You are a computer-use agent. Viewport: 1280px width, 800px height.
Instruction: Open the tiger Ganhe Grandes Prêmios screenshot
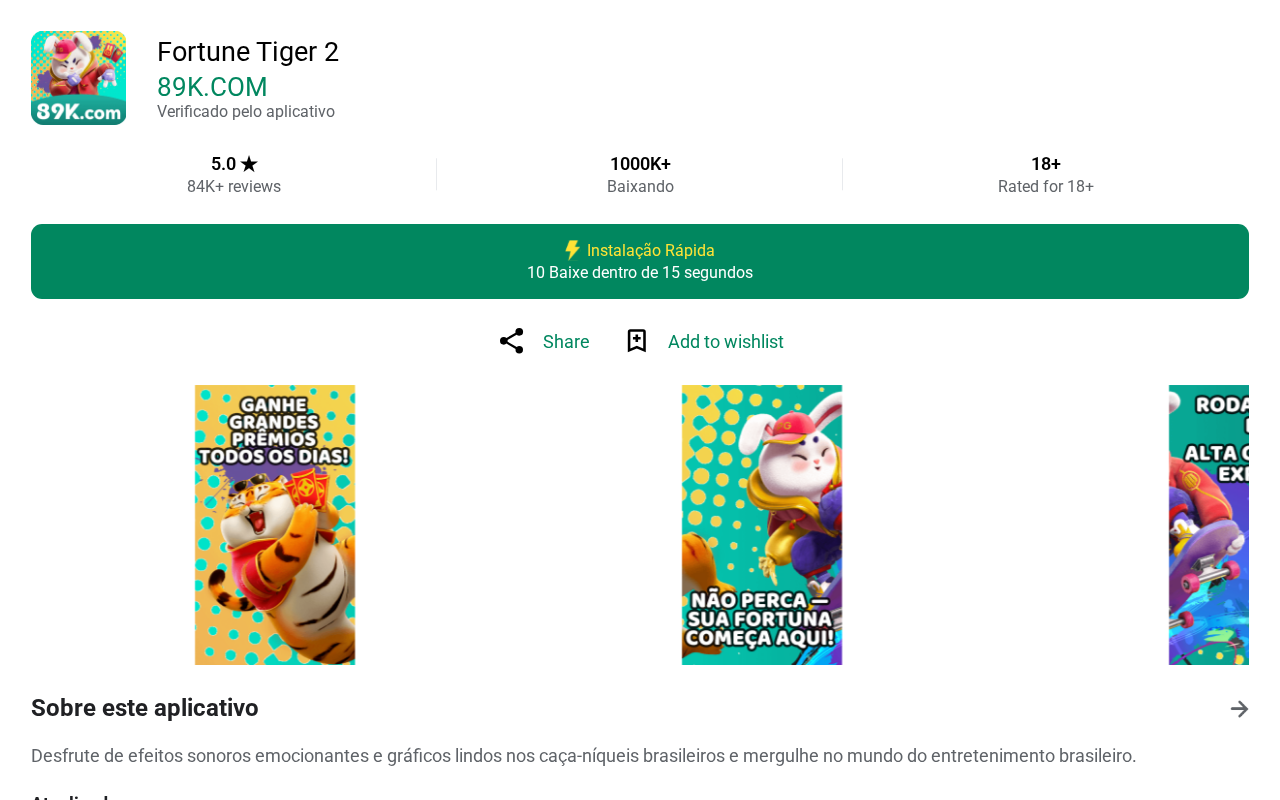(x=275, y=525)
